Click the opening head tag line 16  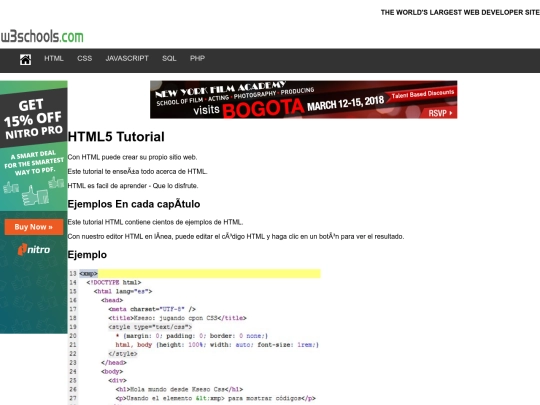[112, 300]
